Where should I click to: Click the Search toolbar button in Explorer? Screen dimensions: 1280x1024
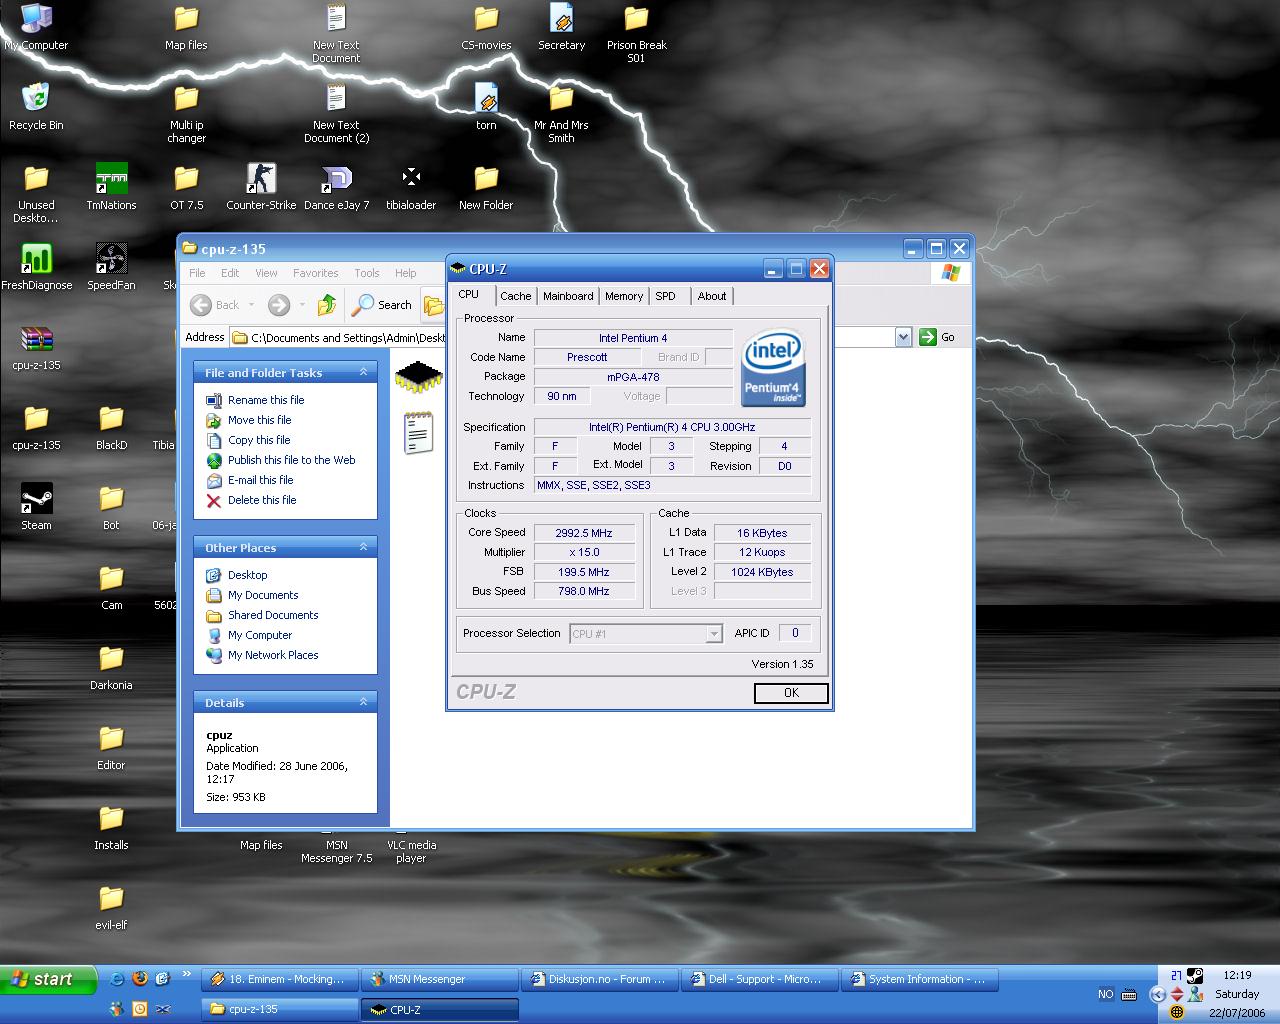click(382, 305)
